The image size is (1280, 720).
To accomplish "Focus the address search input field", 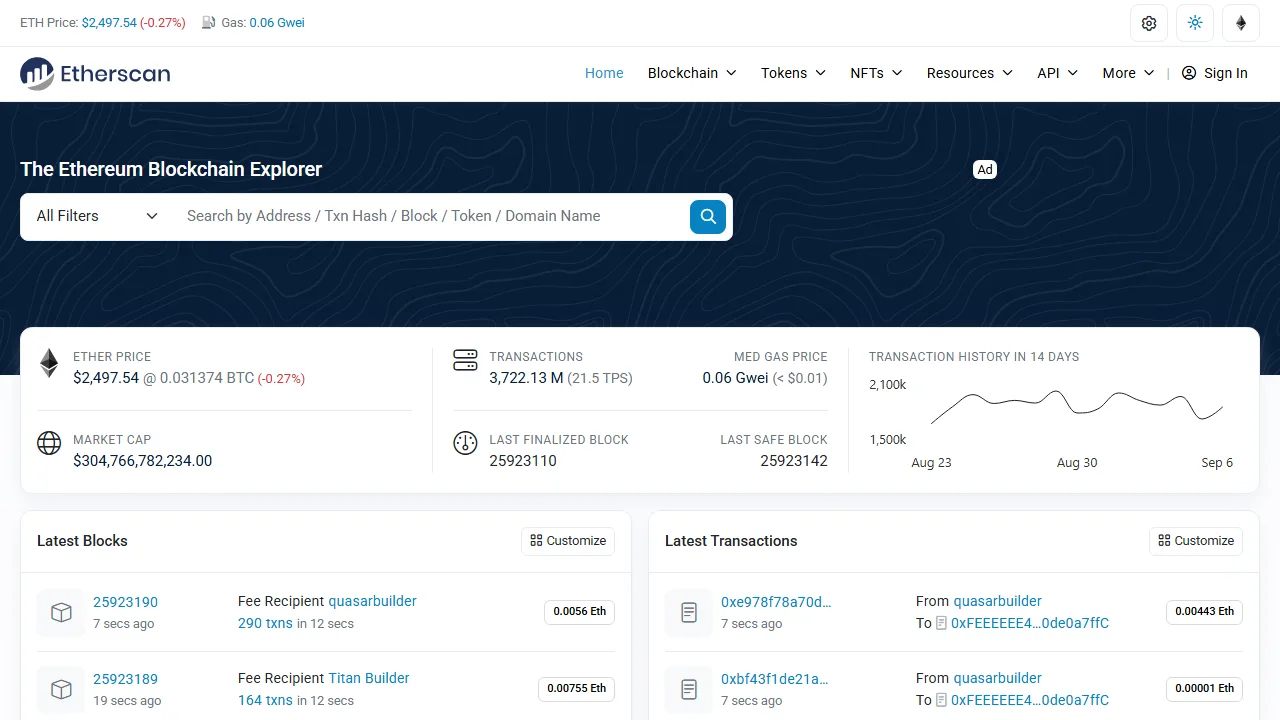I will click(430, 216).
